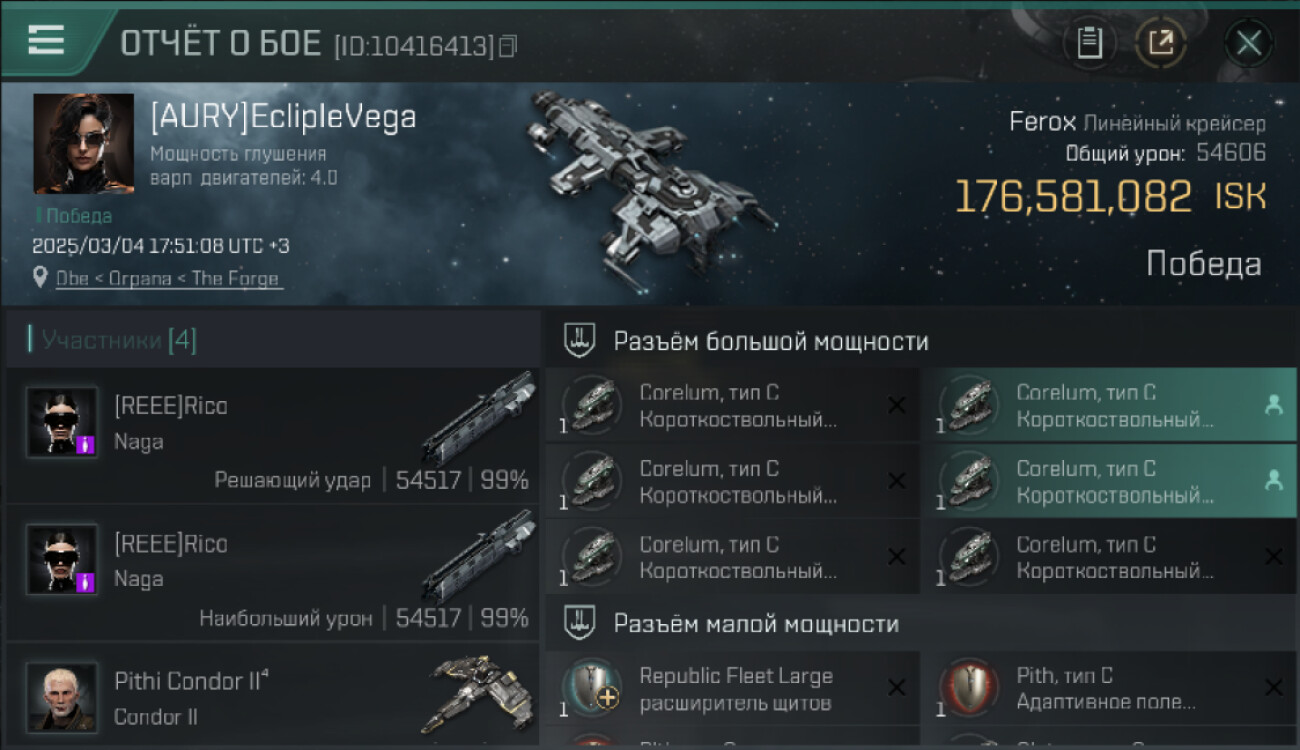1300x750 pixels.
Task: Click Разъём большой мощности section header
Action: tap(771, 341)
